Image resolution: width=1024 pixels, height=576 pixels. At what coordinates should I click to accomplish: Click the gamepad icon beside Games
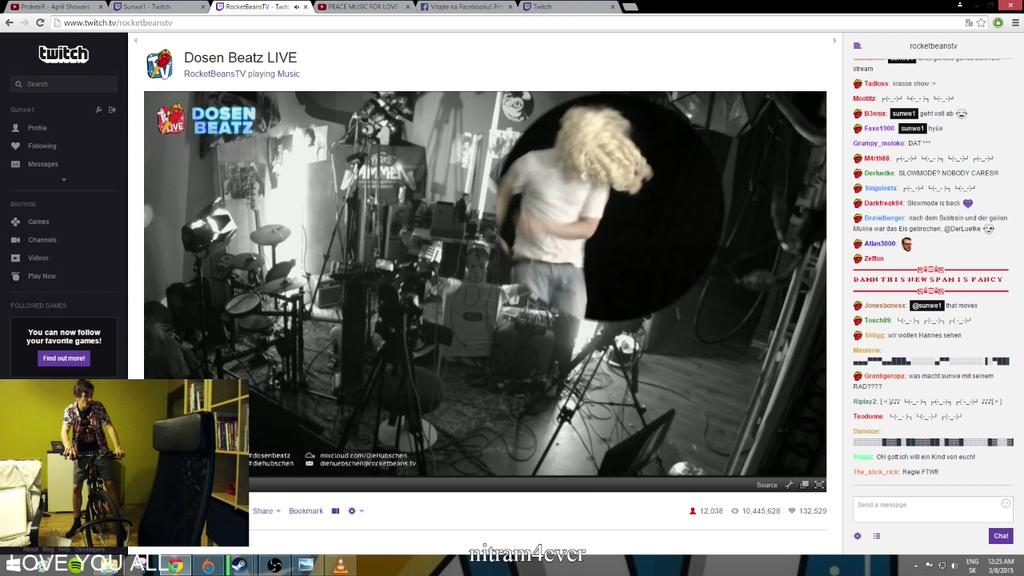point(16,222)
